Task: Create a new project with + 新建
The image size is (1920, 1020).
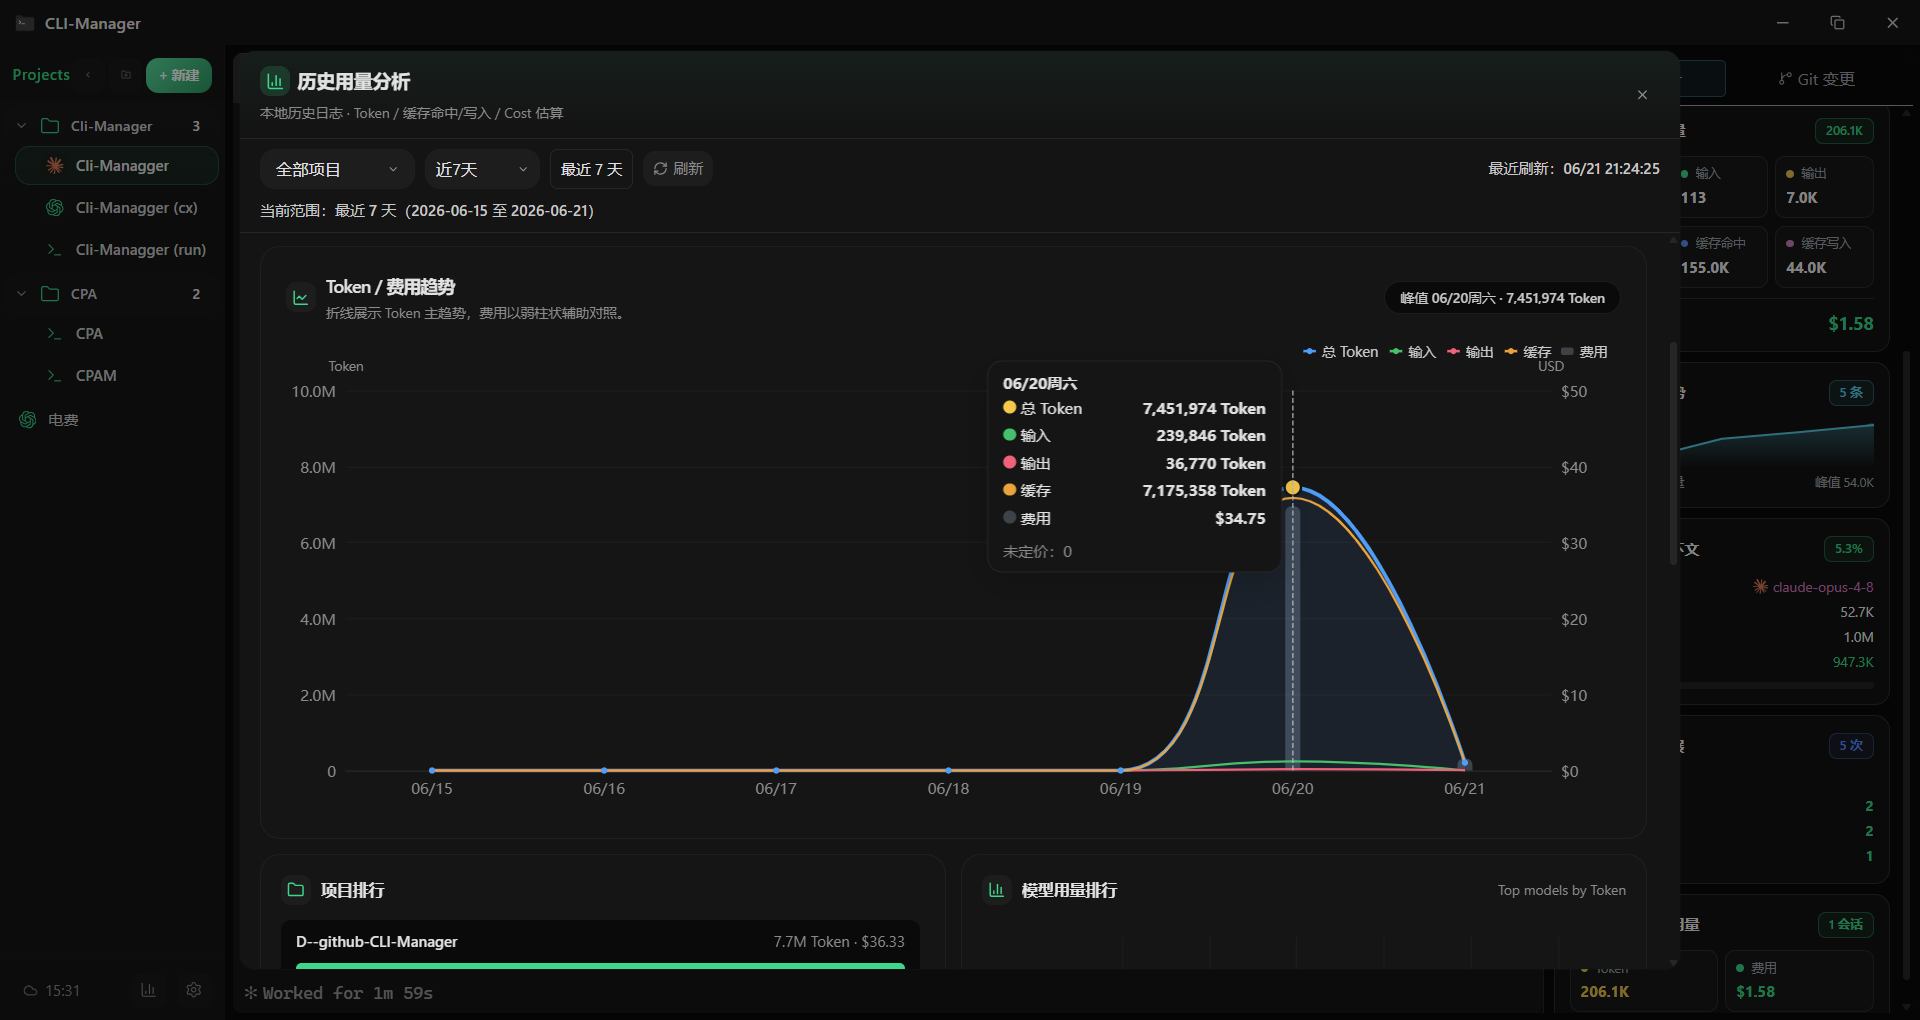Action: (179, 75)
